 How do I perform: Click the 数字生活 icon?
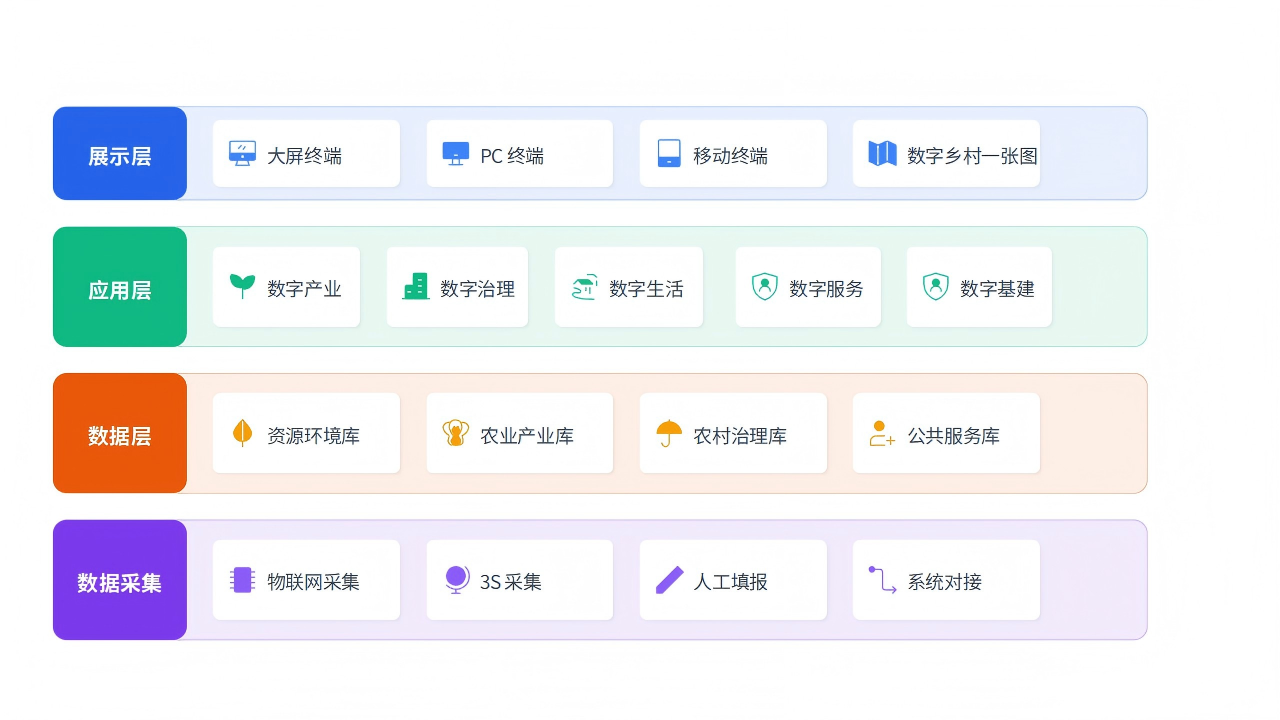click(x=583, y=287)
